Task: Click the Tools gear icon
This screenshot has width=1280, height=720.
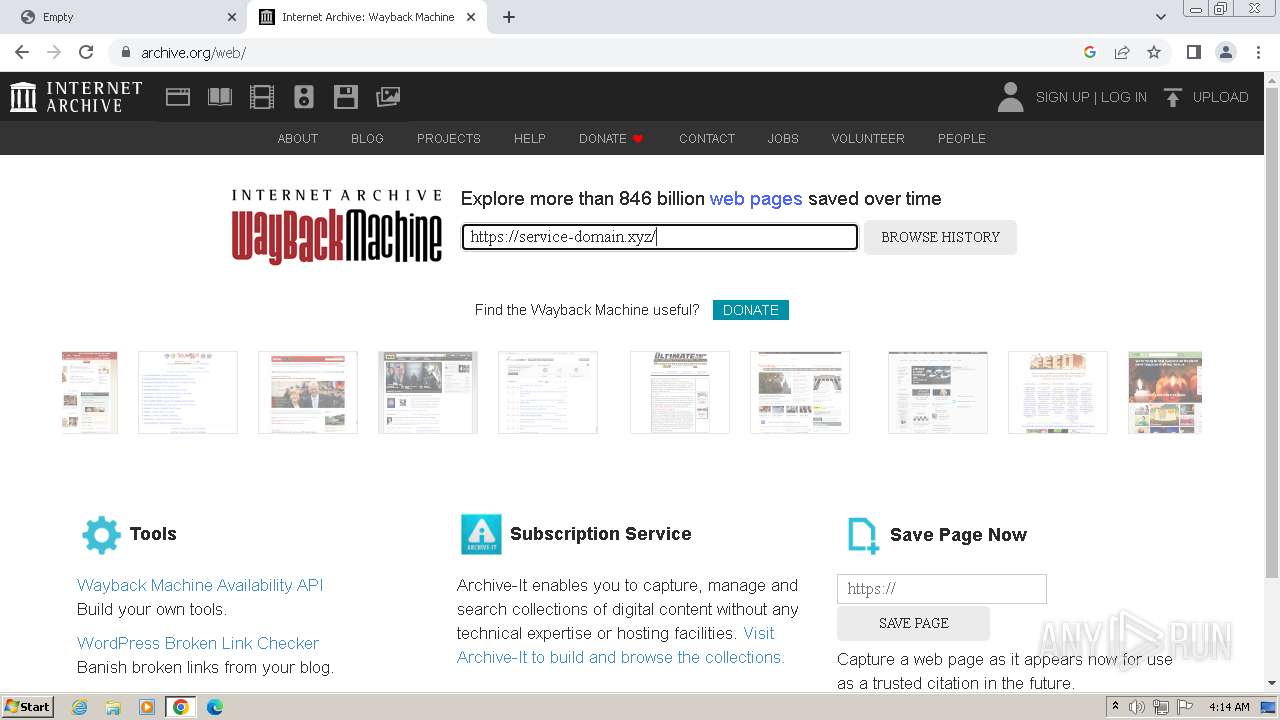Action: point(101,535)
